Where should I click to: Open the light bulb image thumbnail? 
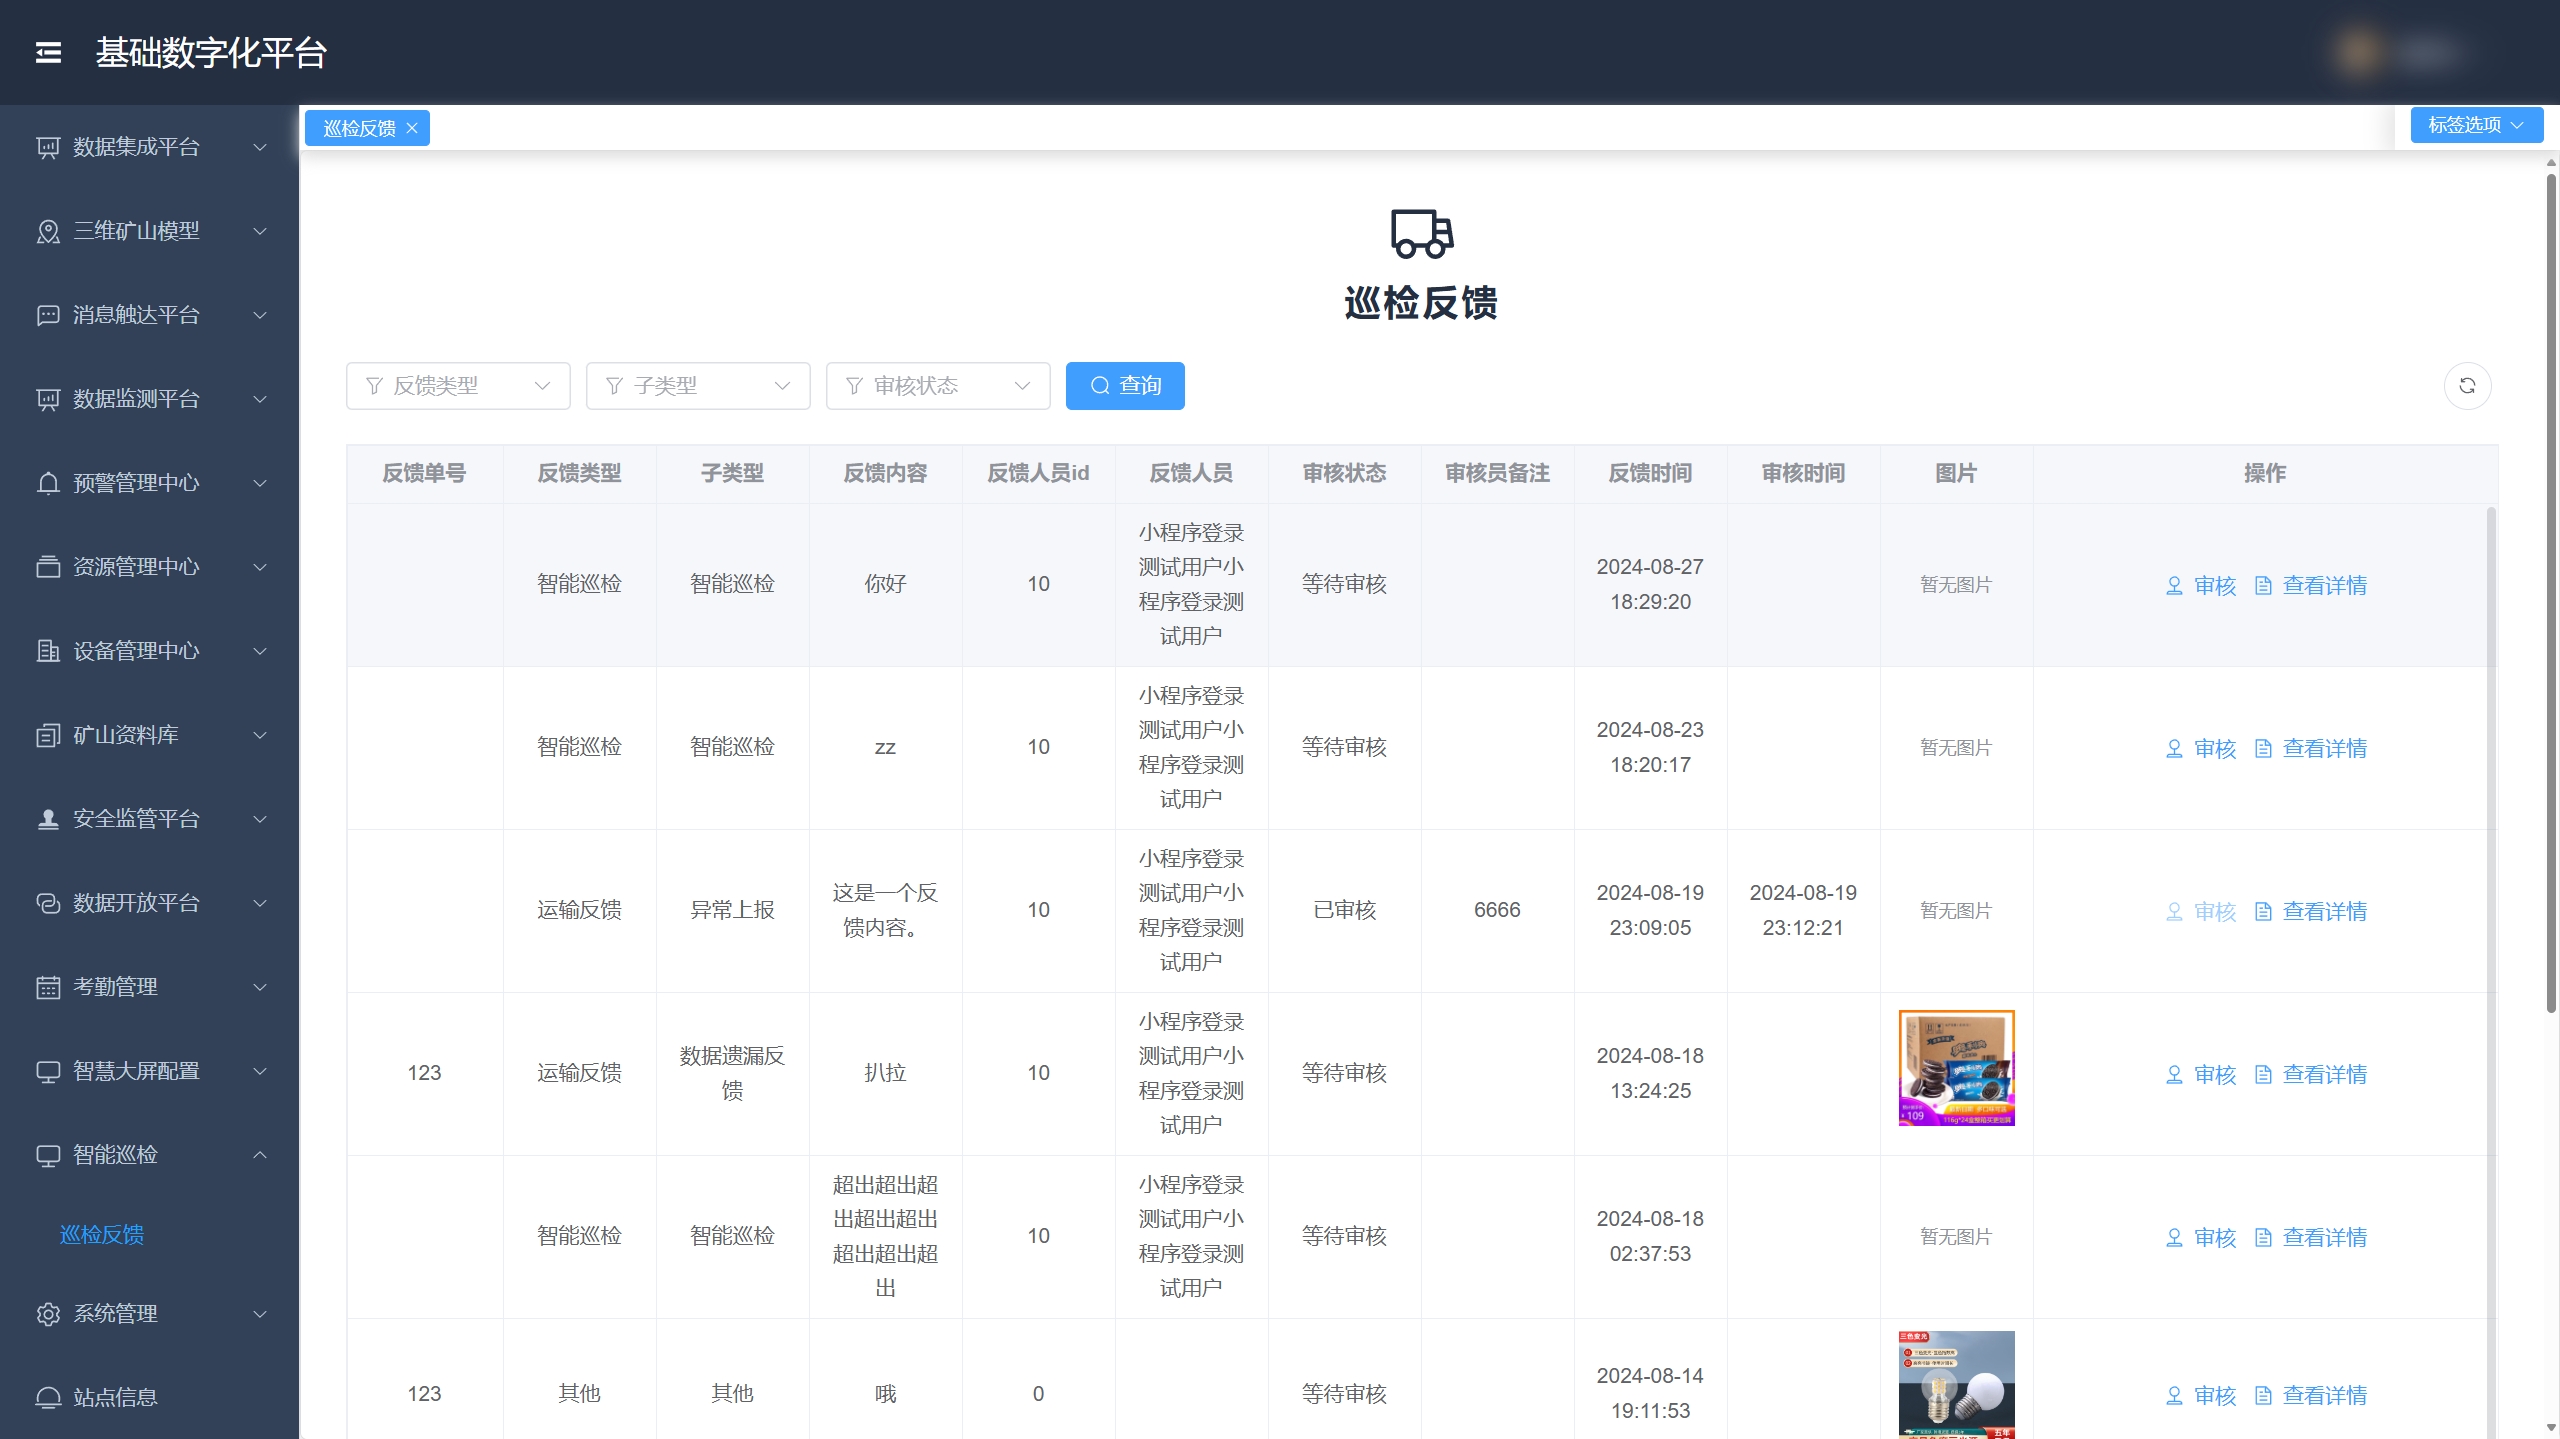click(x=1956, y=1385)
